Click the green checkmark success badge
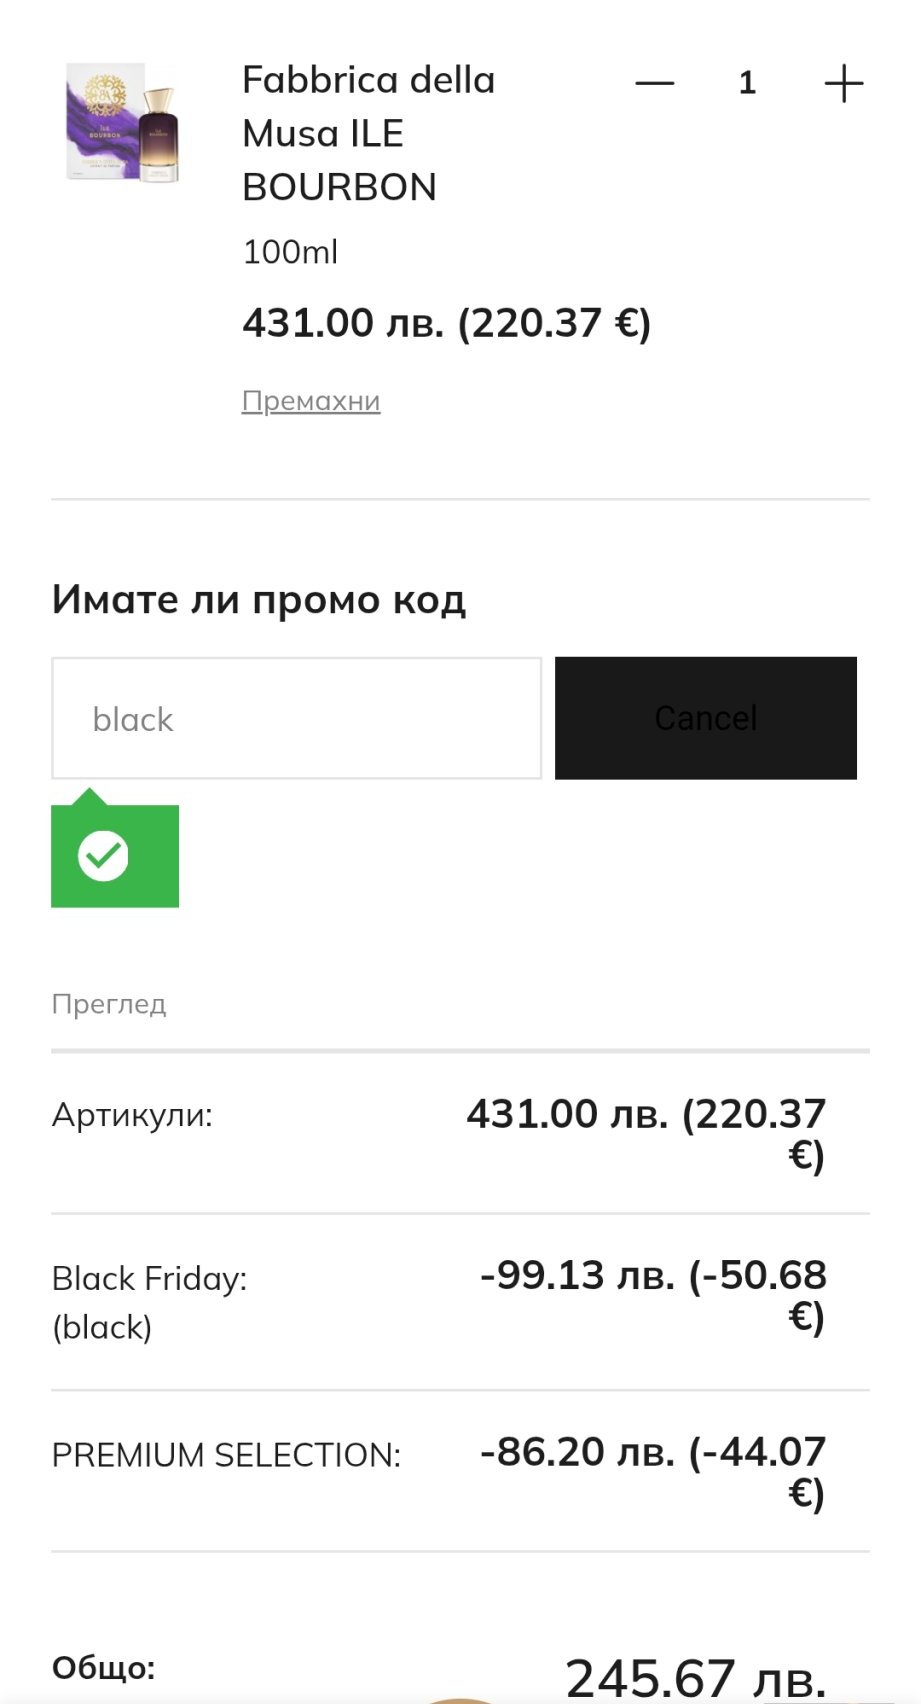This screenshot has height=1704, width=921. [104, 856]
